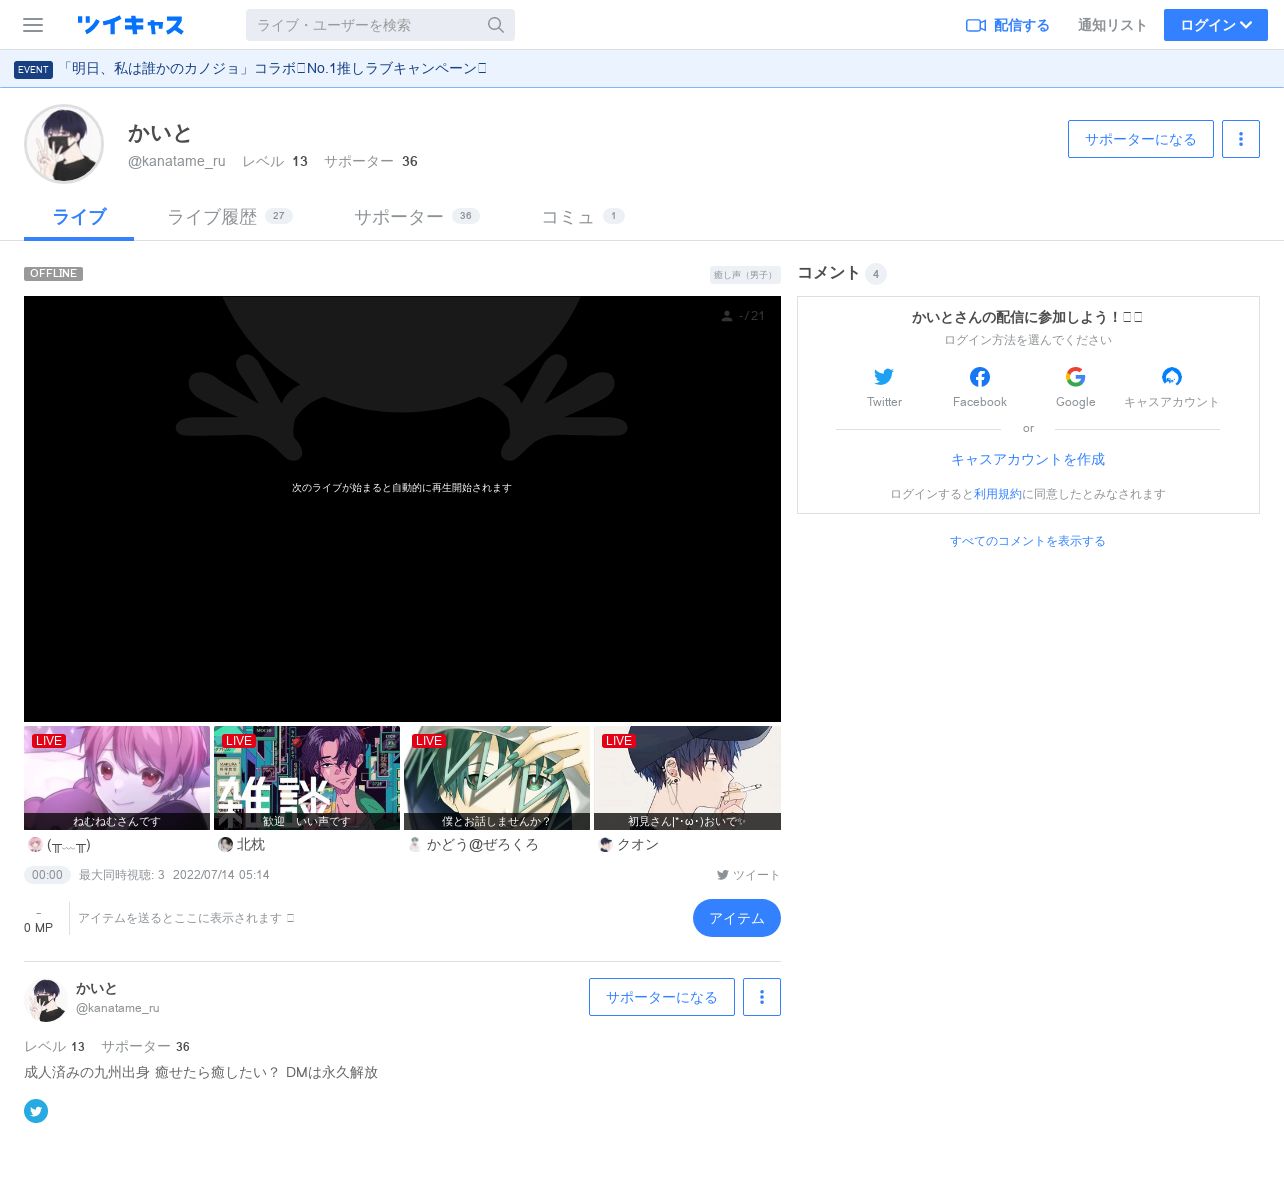The height and width of the screenshot is (1196, 1284).
Task: Expand the ログイン dropdown
Action: tap(1216, 25)
